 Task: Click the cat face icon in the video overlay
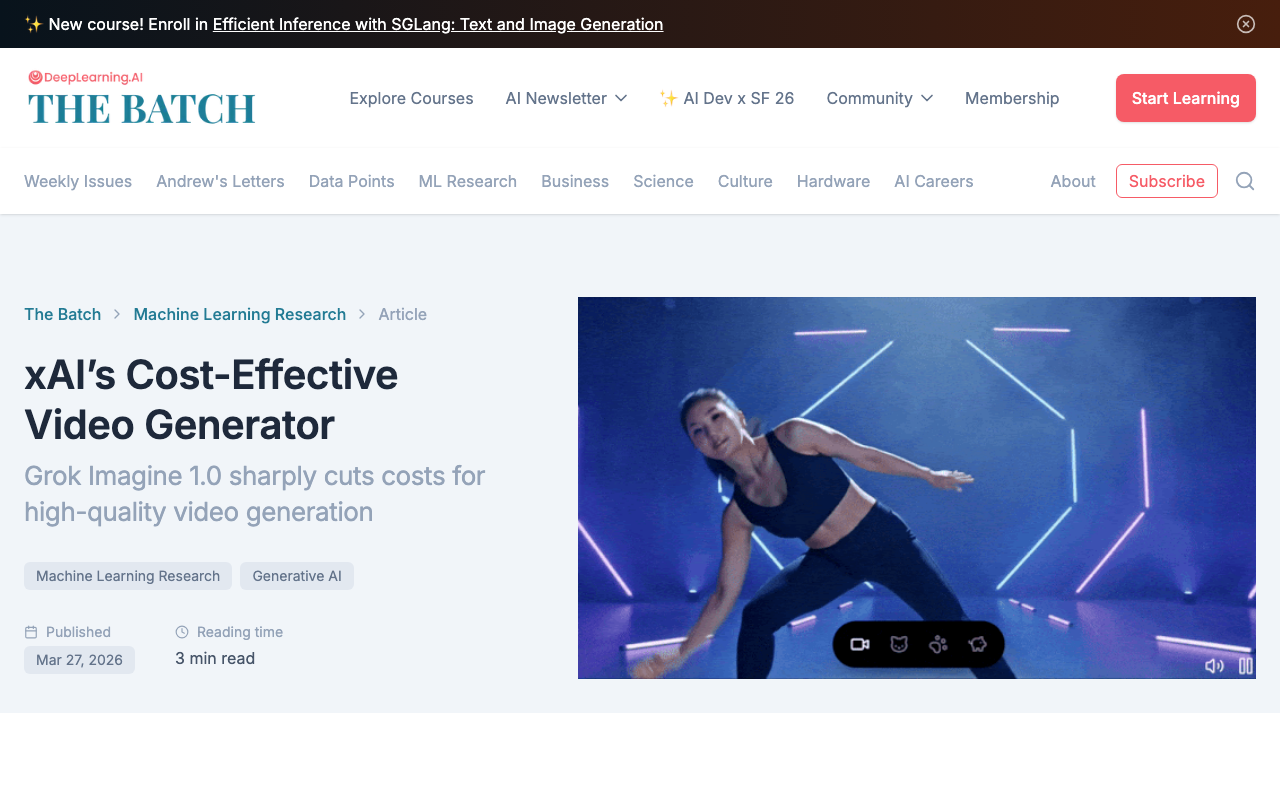coord(899,644)
